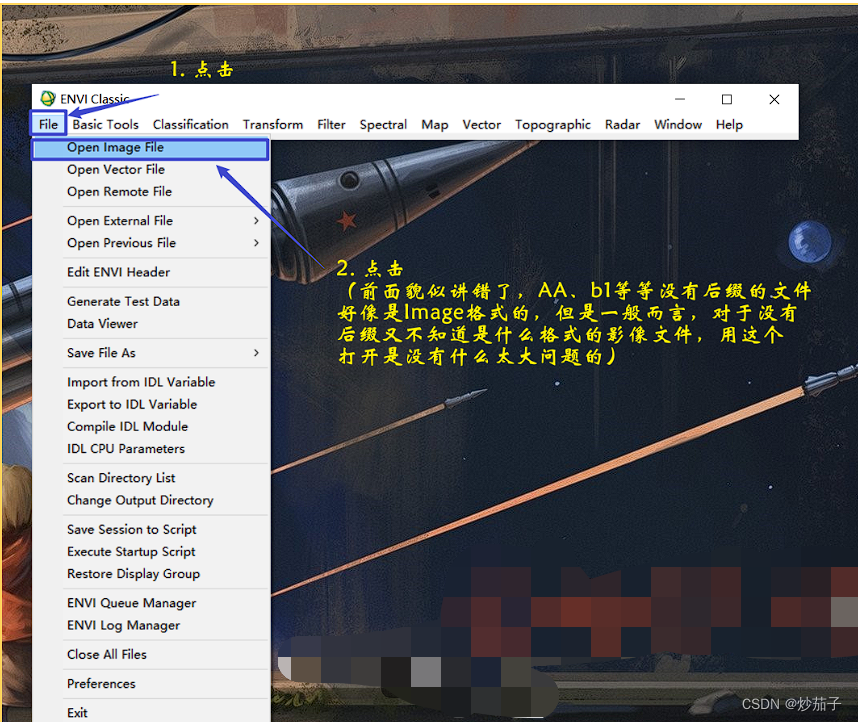Expand Open External File submenu

pos(150,221)
